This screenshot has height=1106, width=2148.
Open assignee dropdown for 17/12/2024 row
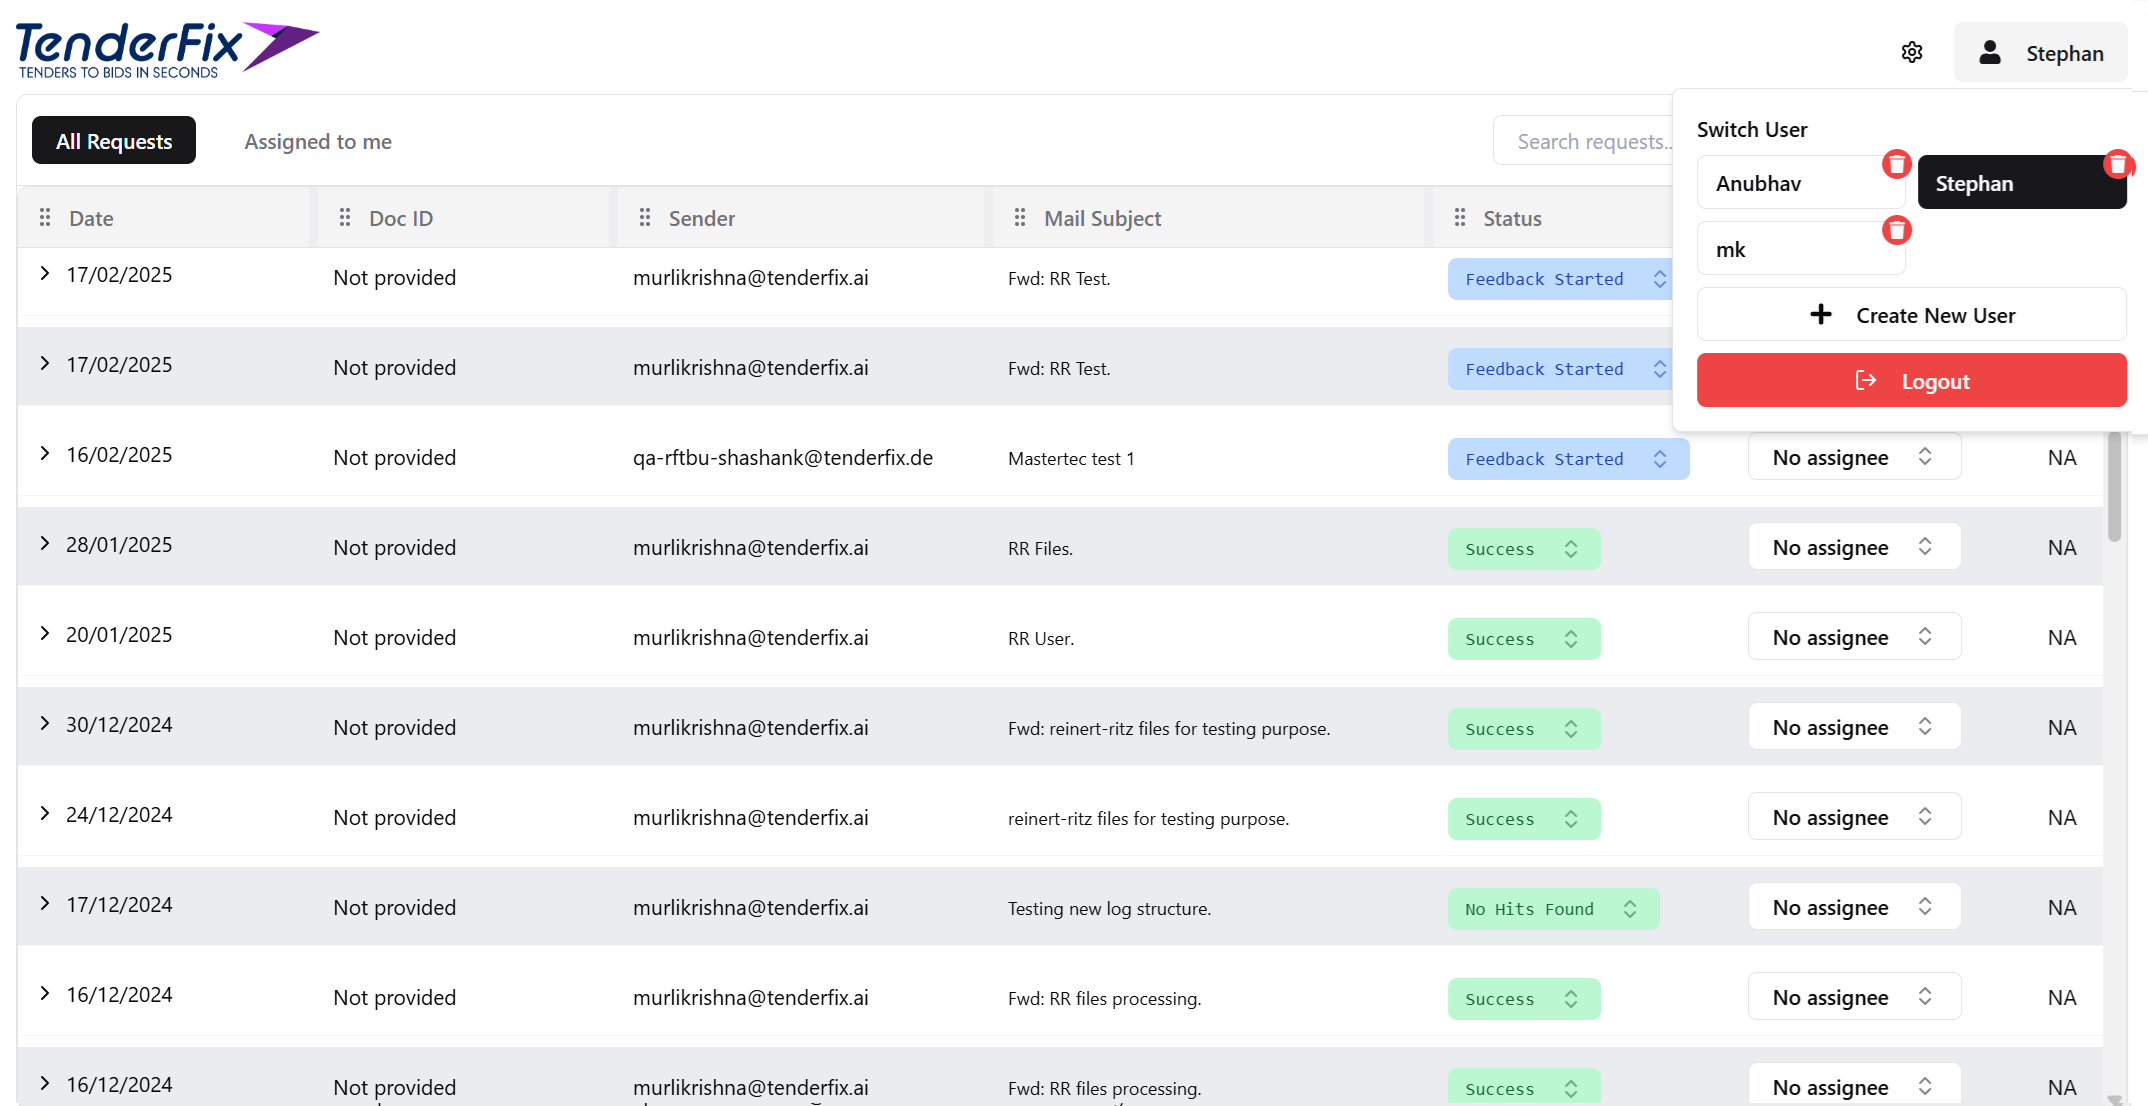coord(1854,907)
